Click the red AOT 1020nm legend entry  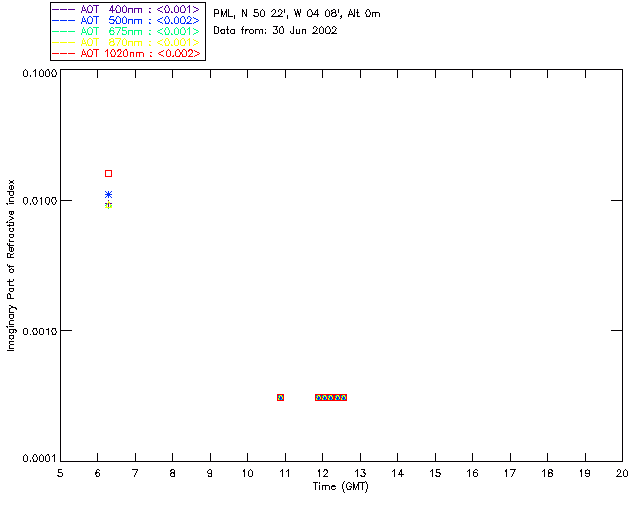126,53
